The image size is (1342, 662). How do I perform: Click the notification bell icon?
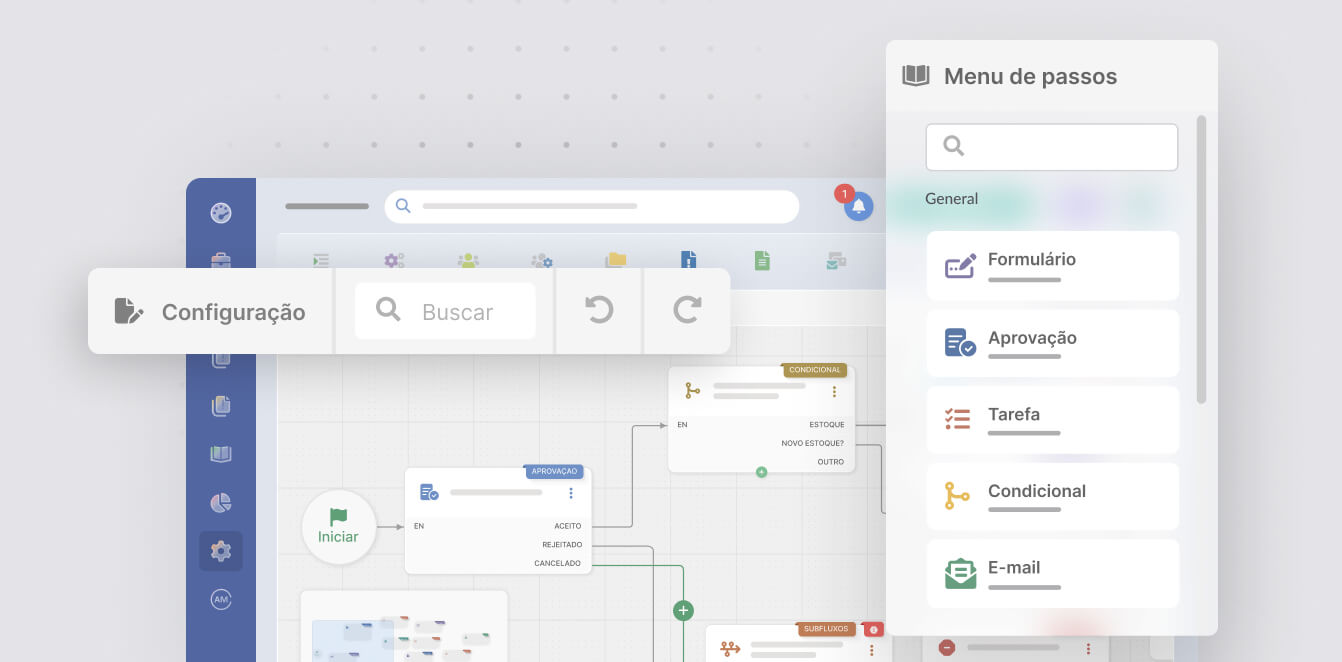pyautogui.click(x=858, y=207)
